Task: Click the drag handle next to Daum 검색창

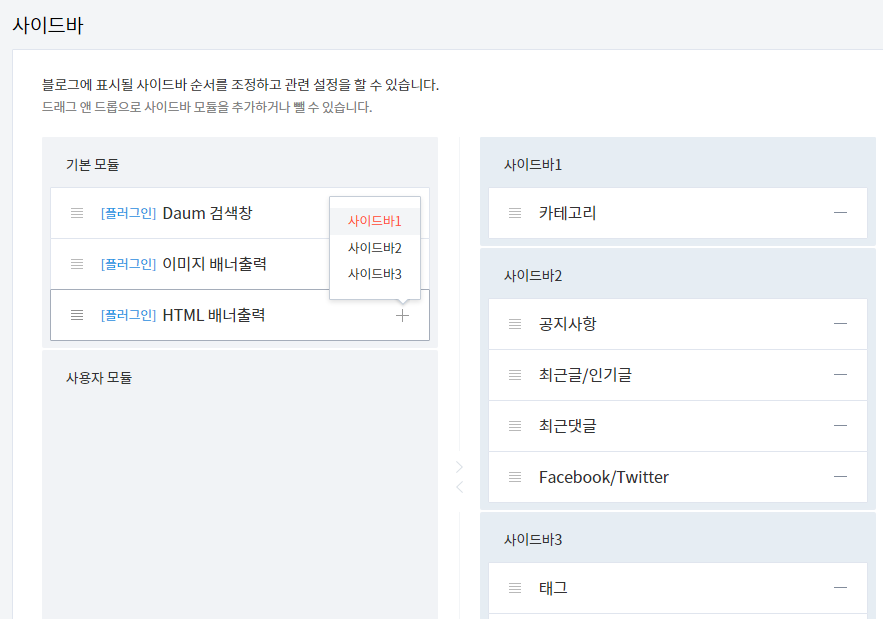Action: (x=77, y=213)
